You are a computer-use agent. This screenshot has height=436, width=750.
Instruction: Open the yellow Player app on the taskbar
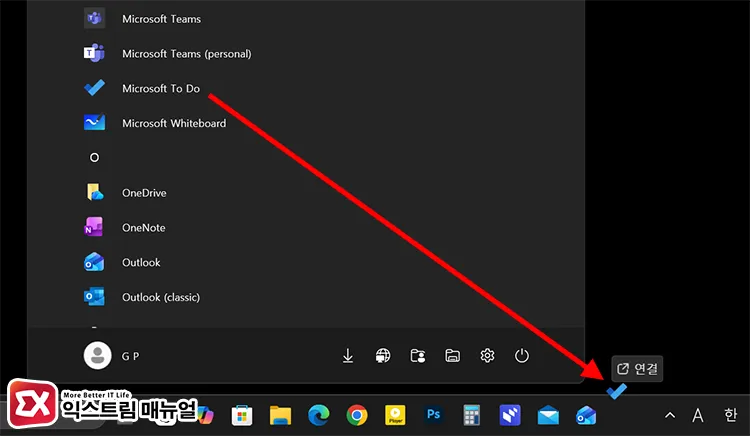395,415
